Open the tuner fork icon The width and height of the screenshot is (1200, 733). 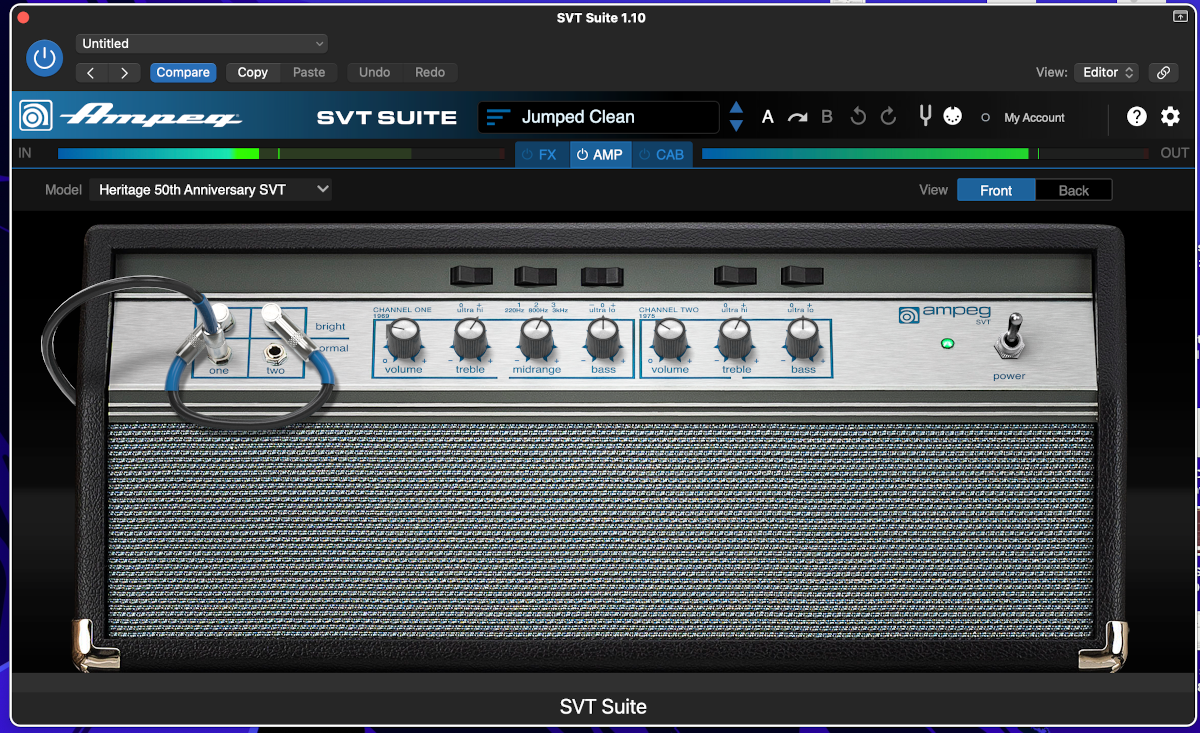click(x=925, y=117)
